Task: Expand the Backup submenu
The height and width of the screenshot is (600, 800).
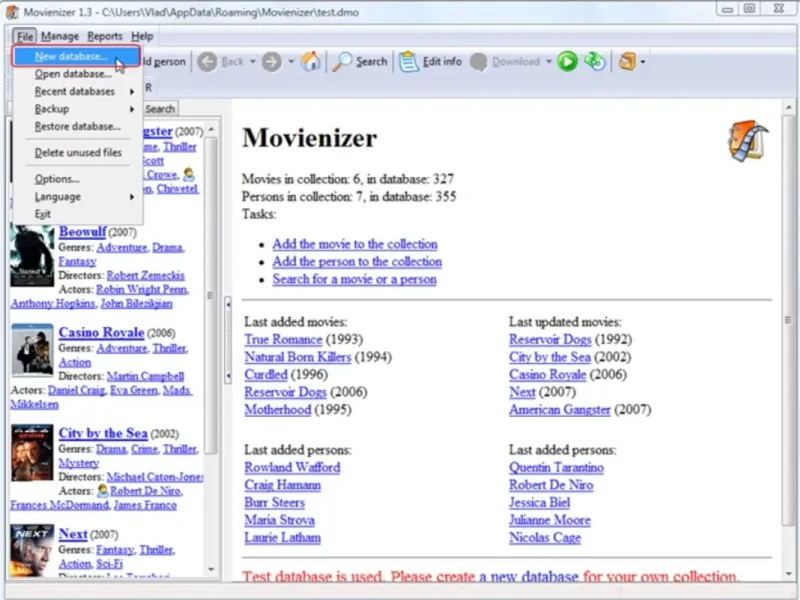Action: (x=132, y=109)
